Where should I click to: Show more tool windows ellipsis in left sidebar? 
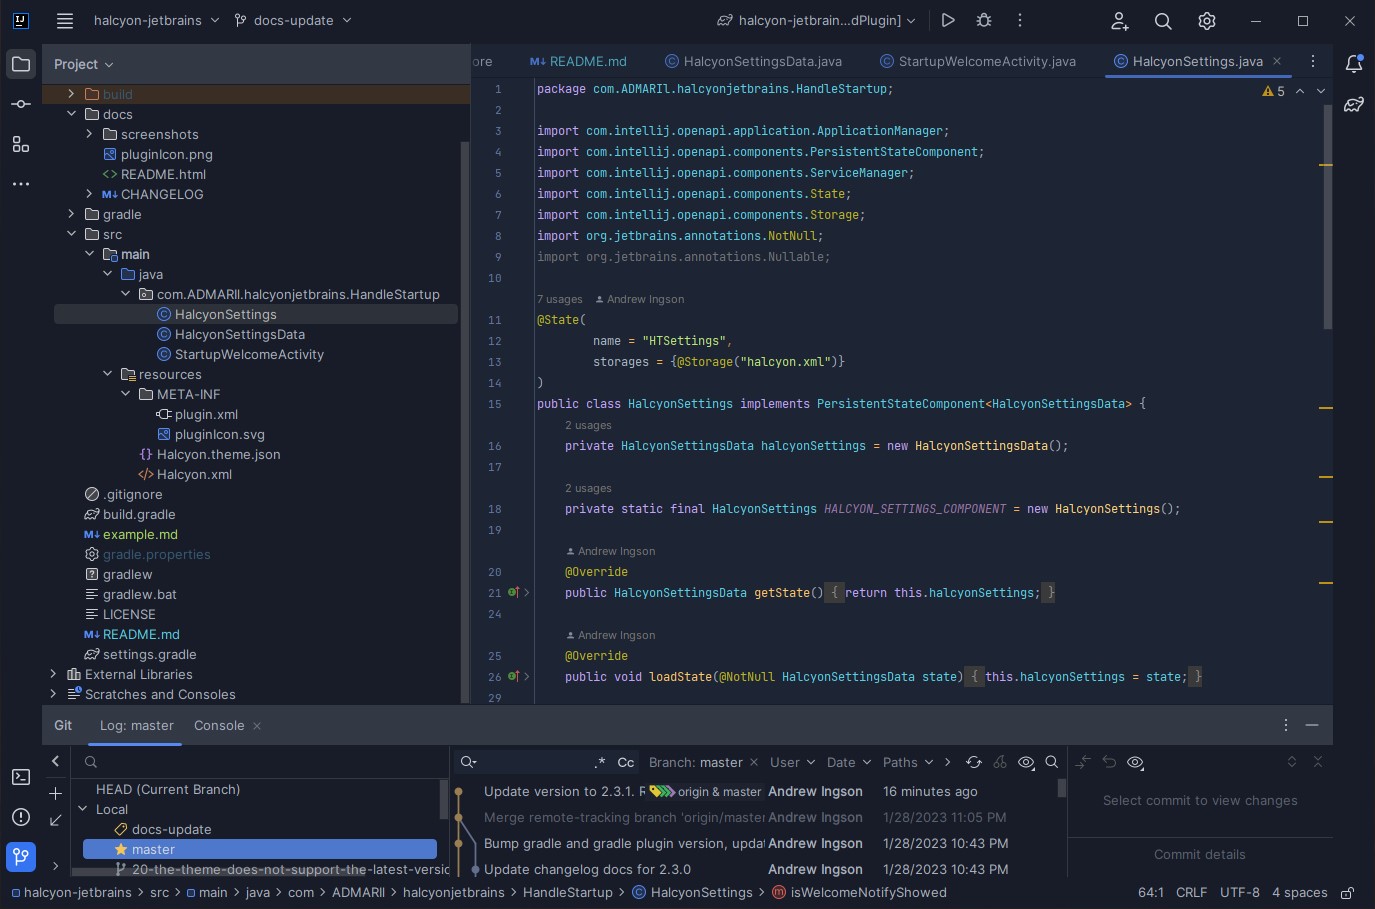pos(21,184)
